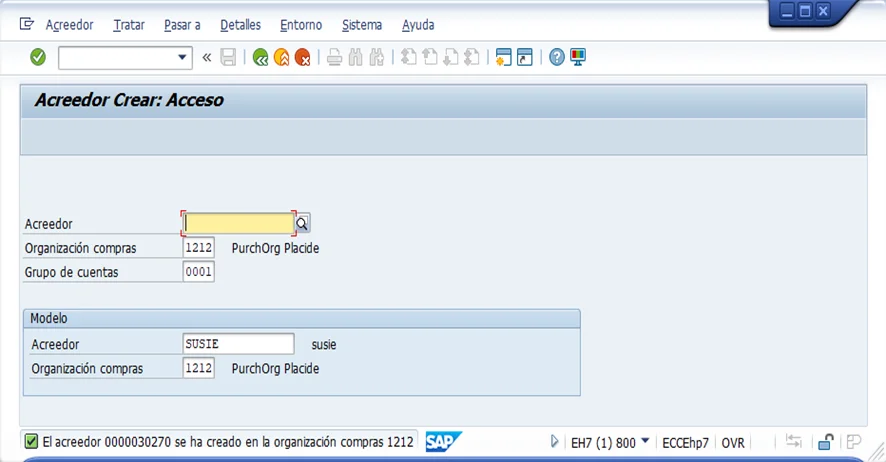Image resolution: width=886 pixels, height=462 pixels.
Task: Click the orange Exit icon
Action: 282,58
